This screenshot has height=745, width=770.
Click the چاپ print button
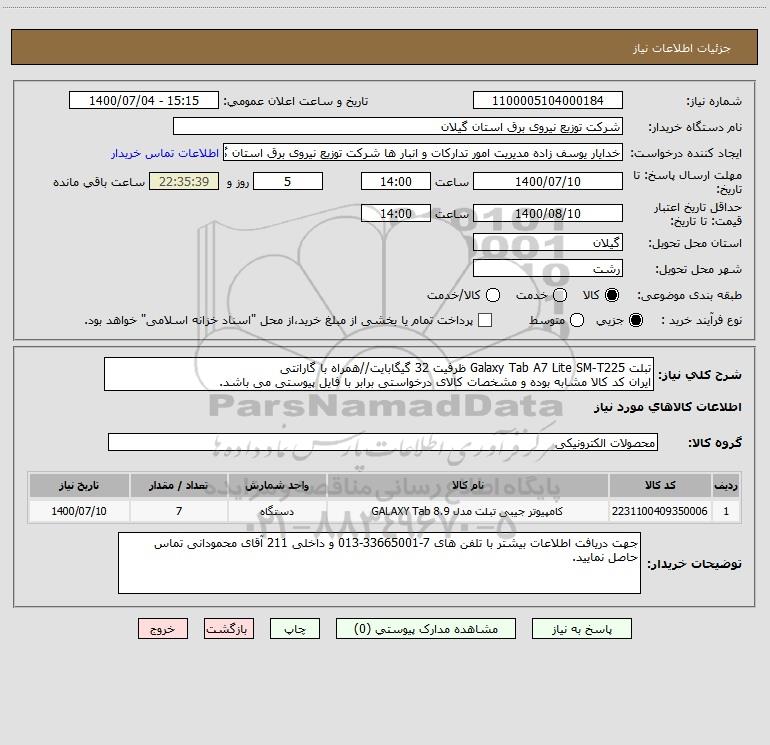tap(295, 629)
